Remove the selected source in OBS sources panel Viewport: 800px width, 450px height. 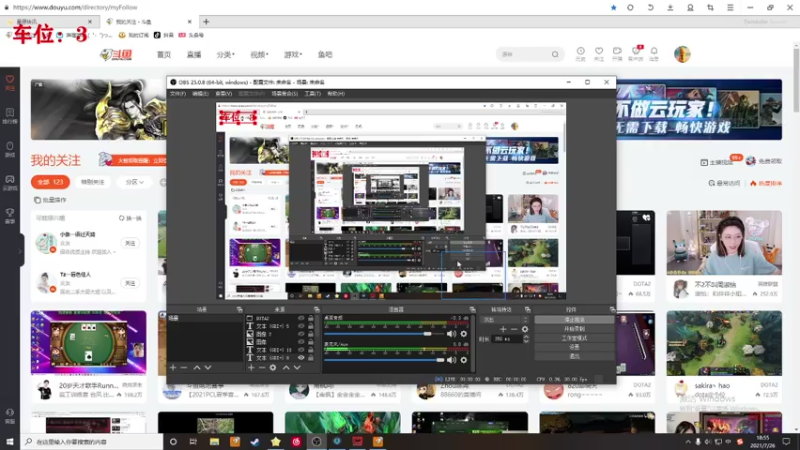pos(262,367)
